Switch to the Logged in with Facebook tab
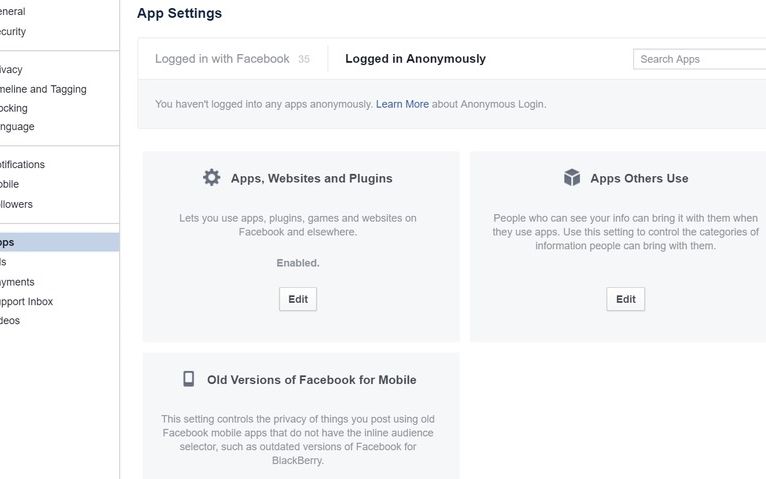The width and height of the screenshot is (766, 479). coord(222,59)
